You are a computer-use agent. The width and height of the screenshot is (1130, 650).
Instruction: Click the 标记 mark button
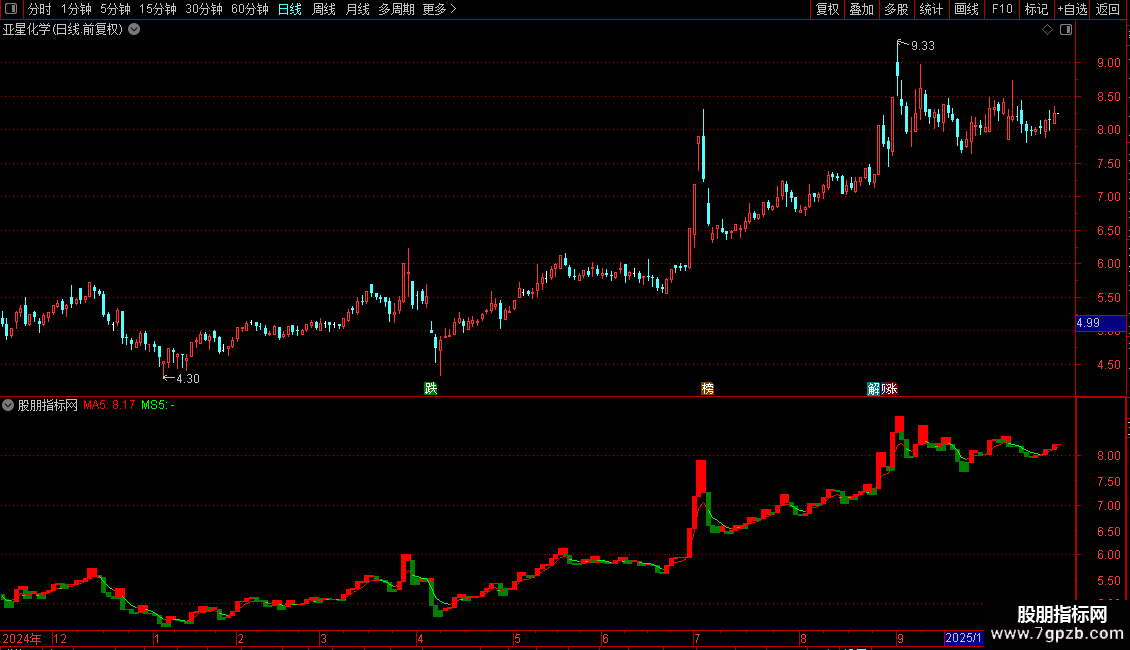(1036, 9)
